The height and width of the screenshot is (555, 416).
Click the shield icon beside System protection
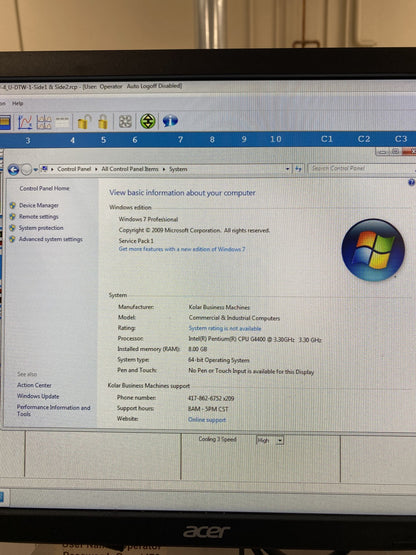[x=12, y=228]
